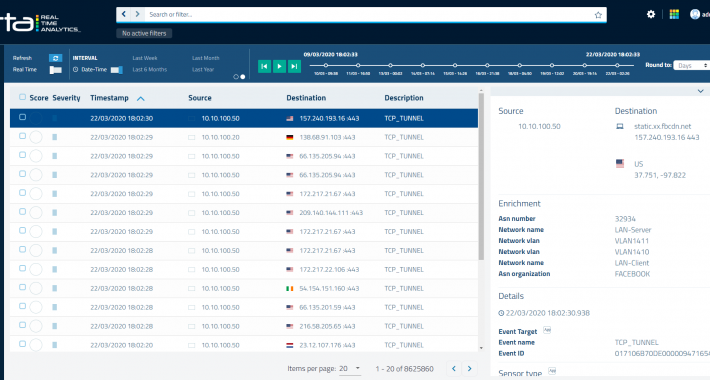710x380 pixels.
Task: Go to next page of results
Action: [x=470, y=369]
